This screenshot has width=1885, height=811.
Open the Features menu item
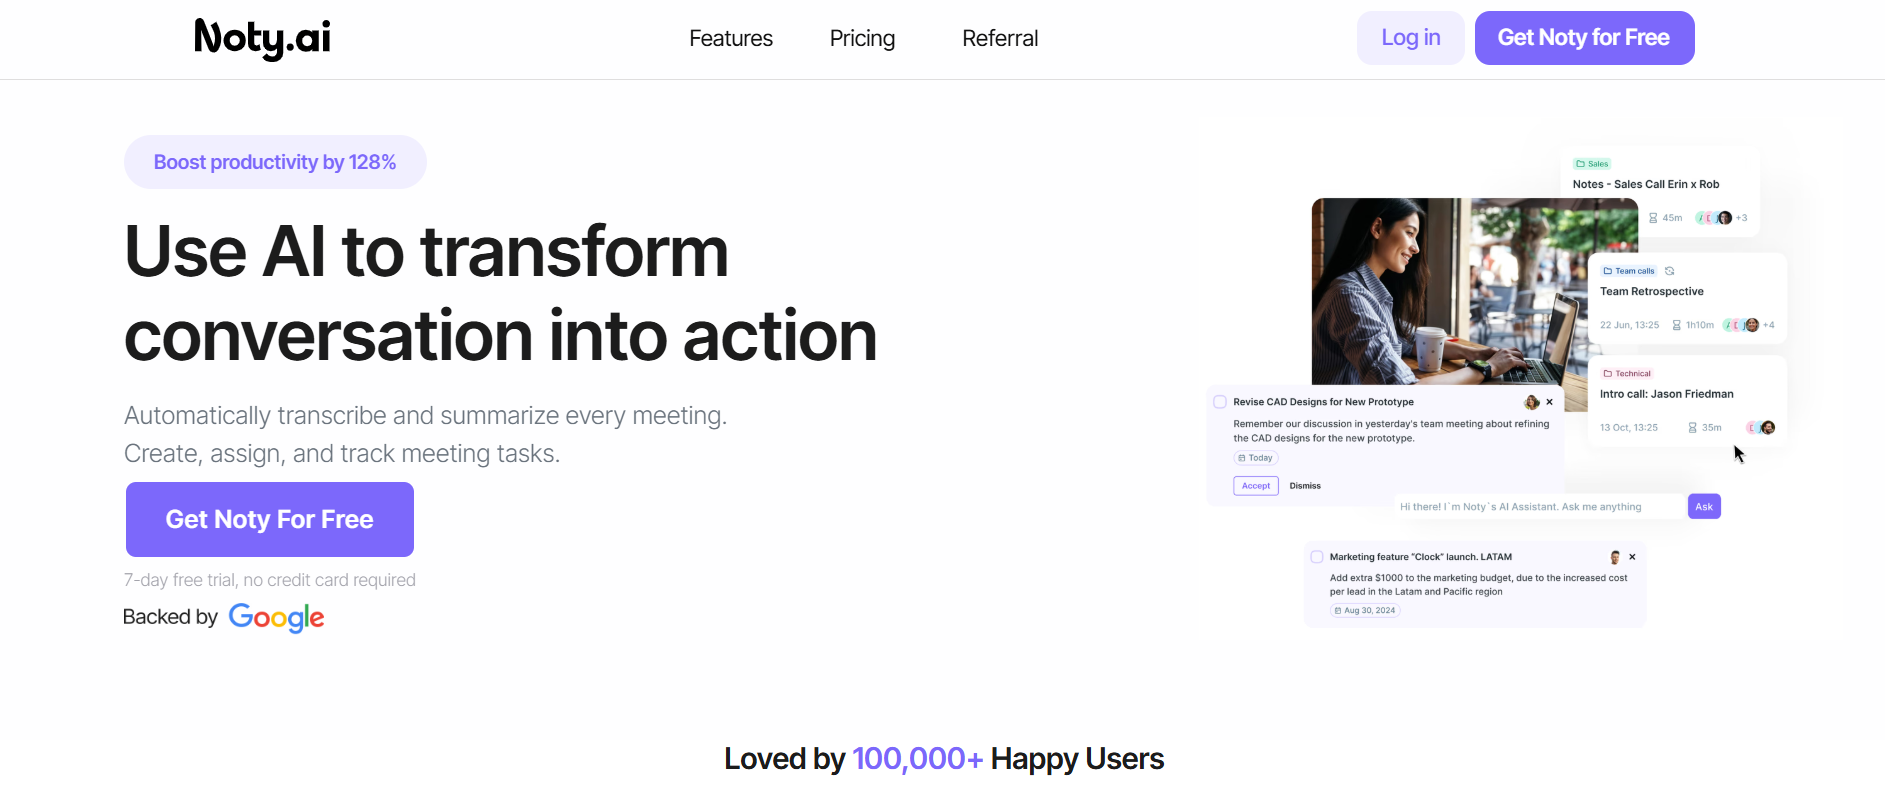tap(731, 38)
